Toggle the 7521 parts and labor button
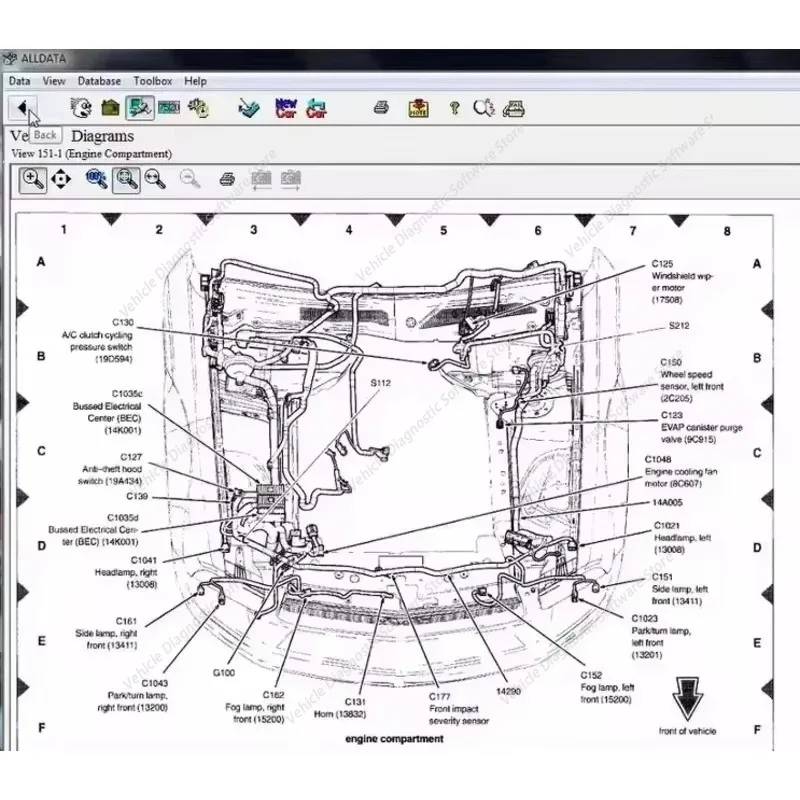Image resolution: width=800 pixels, height=800 pixels. [x=168, y=107]
